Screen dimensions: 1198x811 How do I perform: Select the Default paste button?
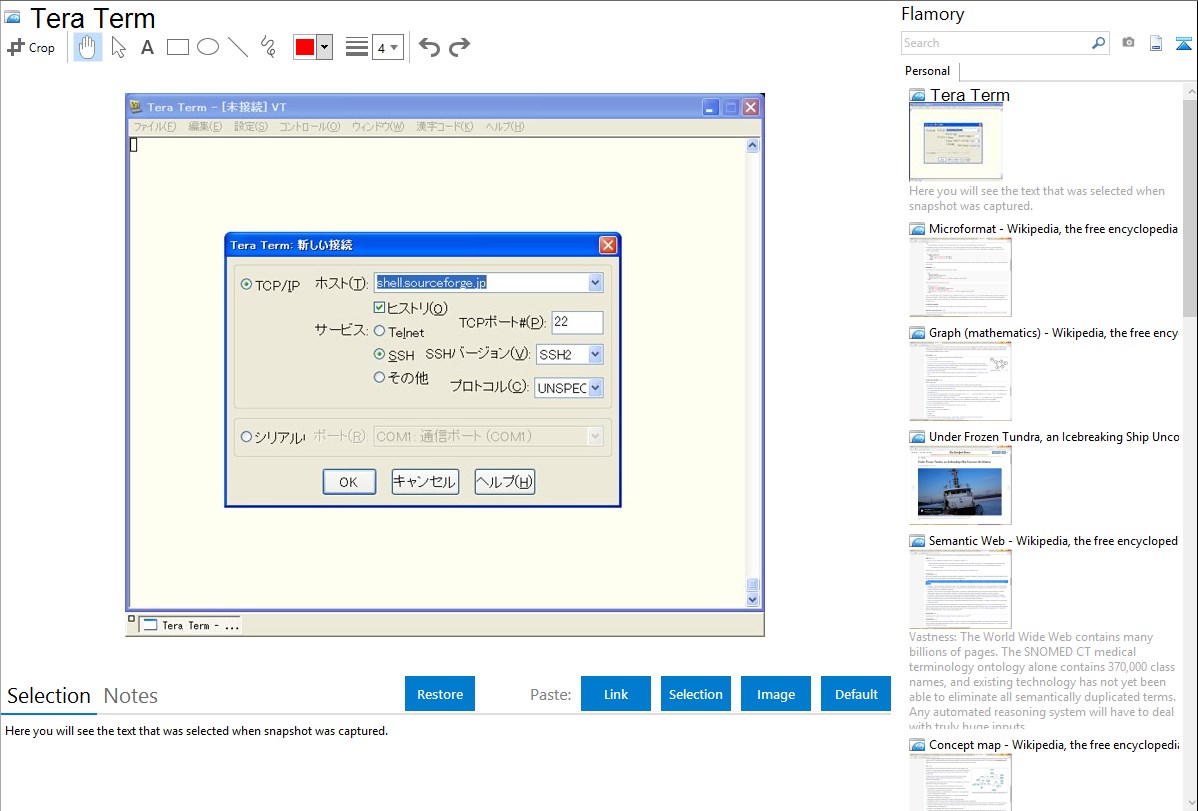[x=856, y=694]
